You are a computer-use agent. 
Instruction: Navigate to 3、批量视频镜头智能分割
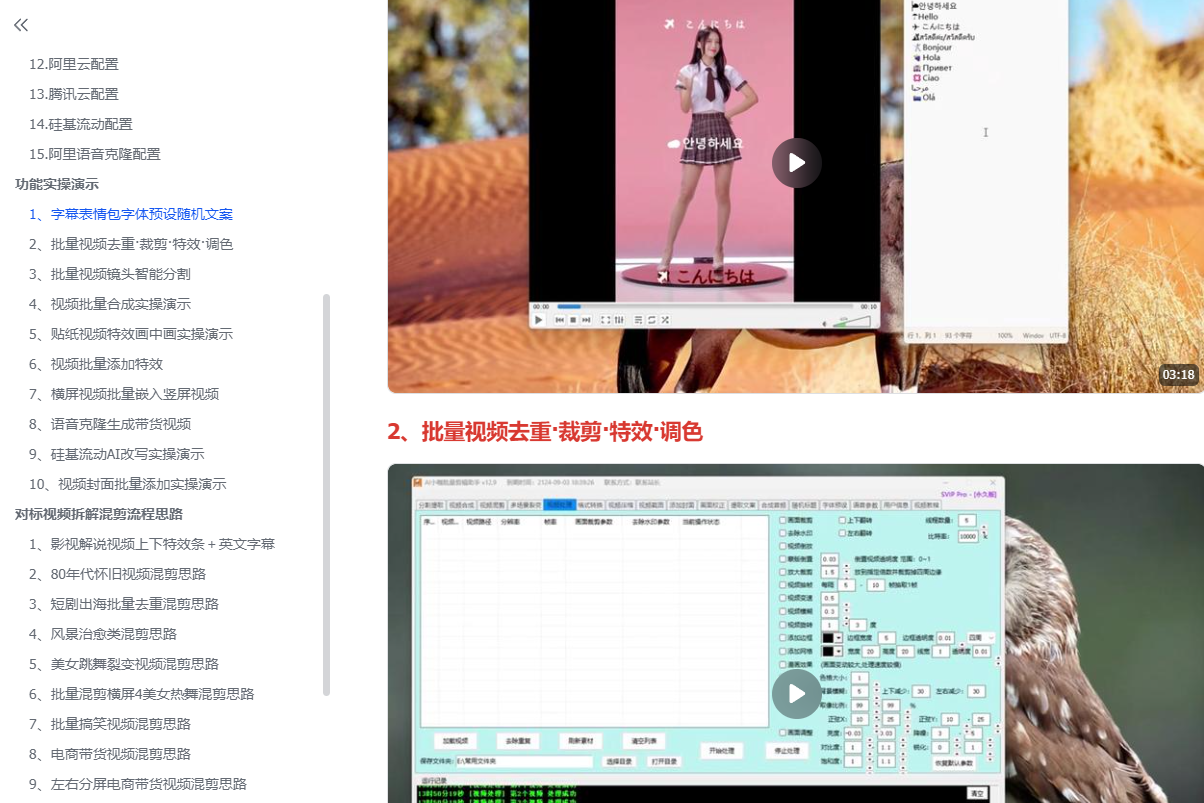[x=109, y=274]
